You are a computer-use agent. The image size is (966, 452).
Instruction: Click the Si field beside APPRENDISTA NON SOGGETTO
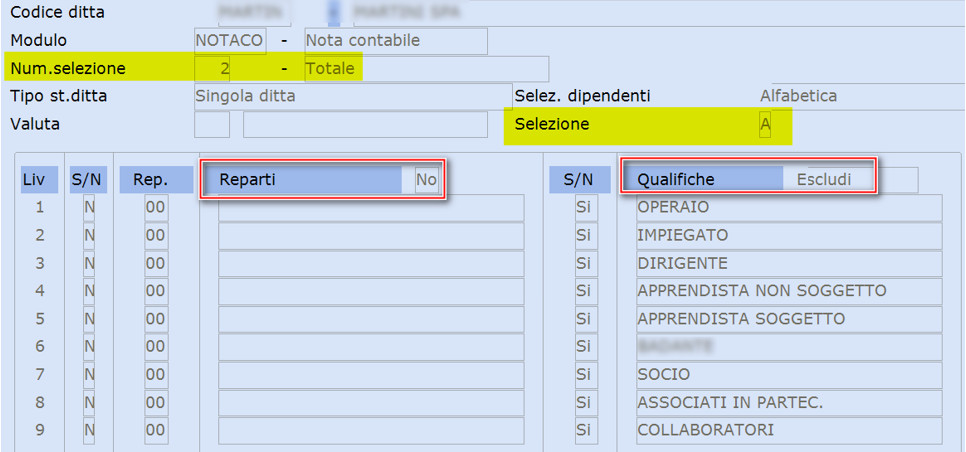(586, 291)
